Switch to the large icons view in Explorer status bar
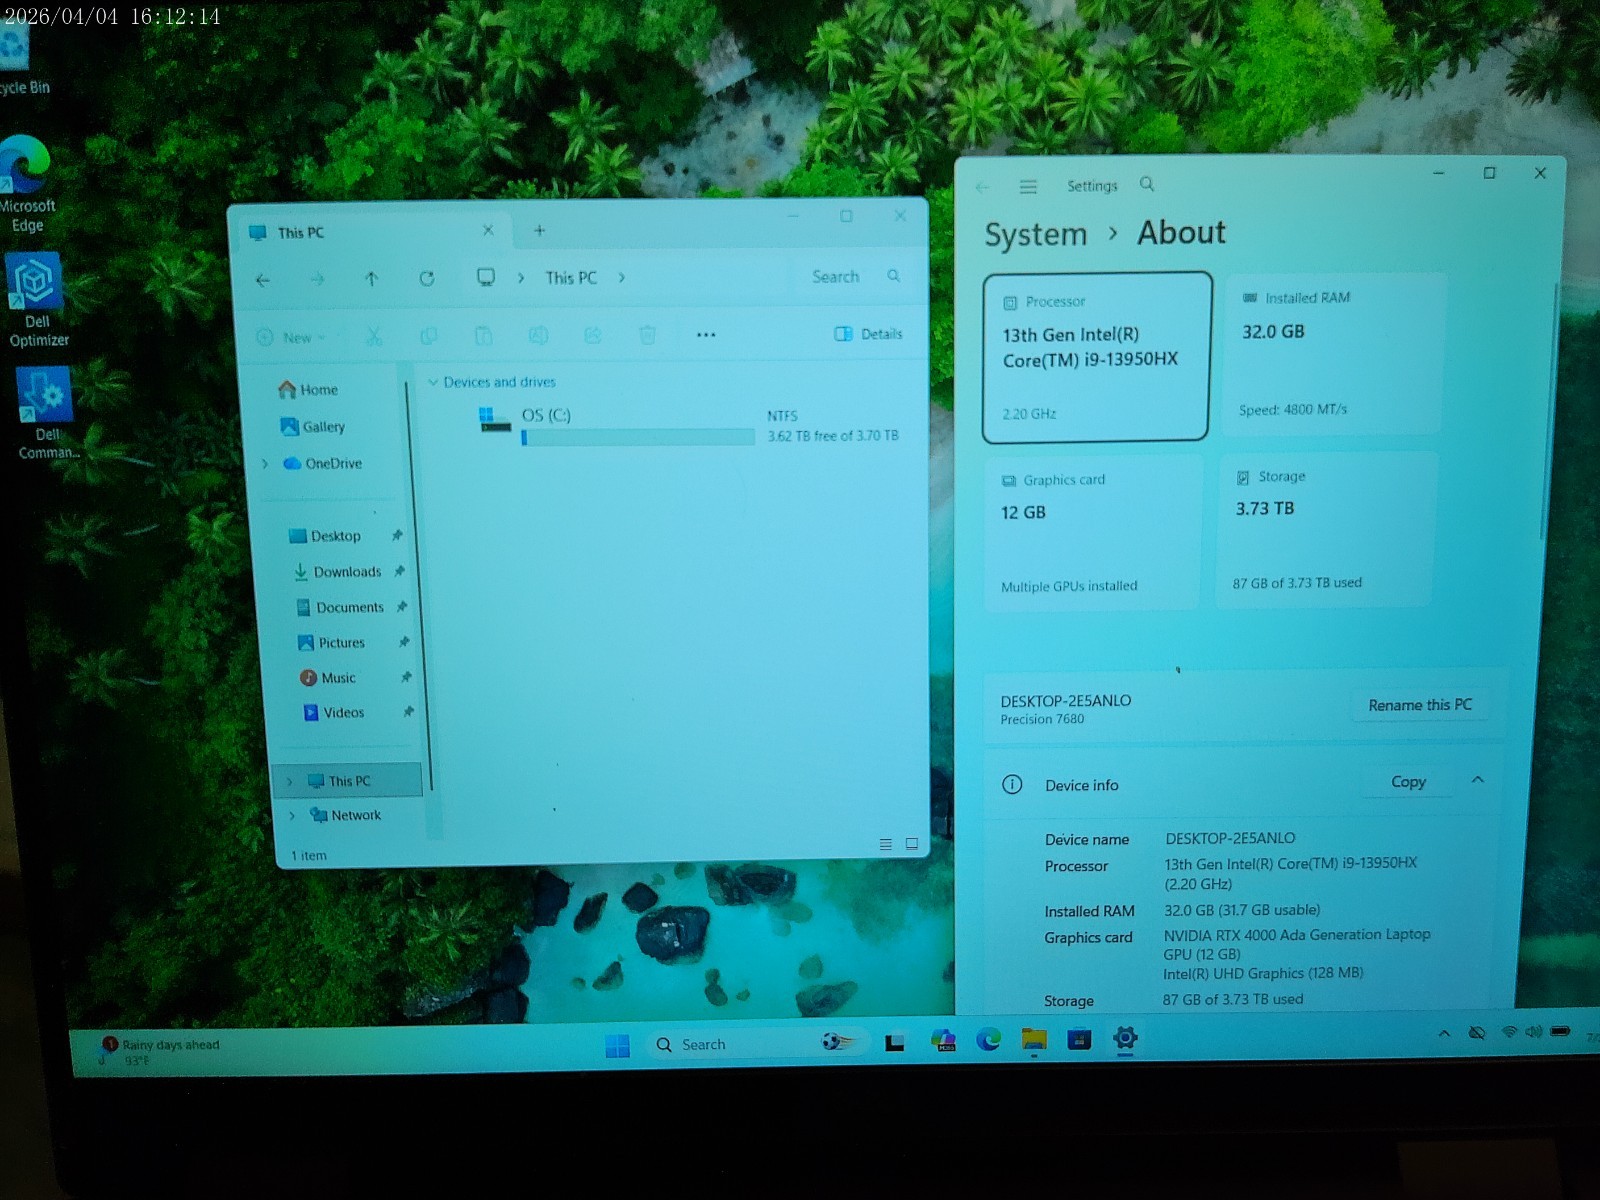1600x1200 pixels. tap(912, 844)
